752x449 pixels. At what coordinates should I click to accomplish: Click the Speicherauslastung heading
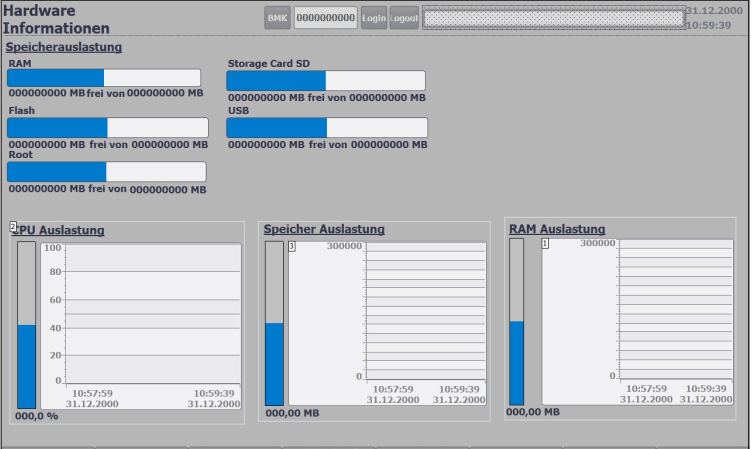(64, 47)
